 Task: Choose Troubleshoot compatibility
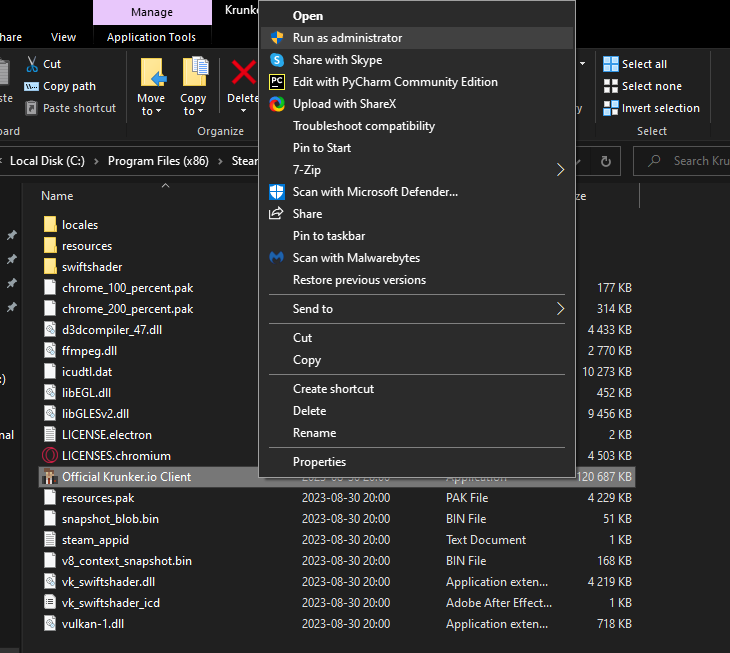point(417,126)
